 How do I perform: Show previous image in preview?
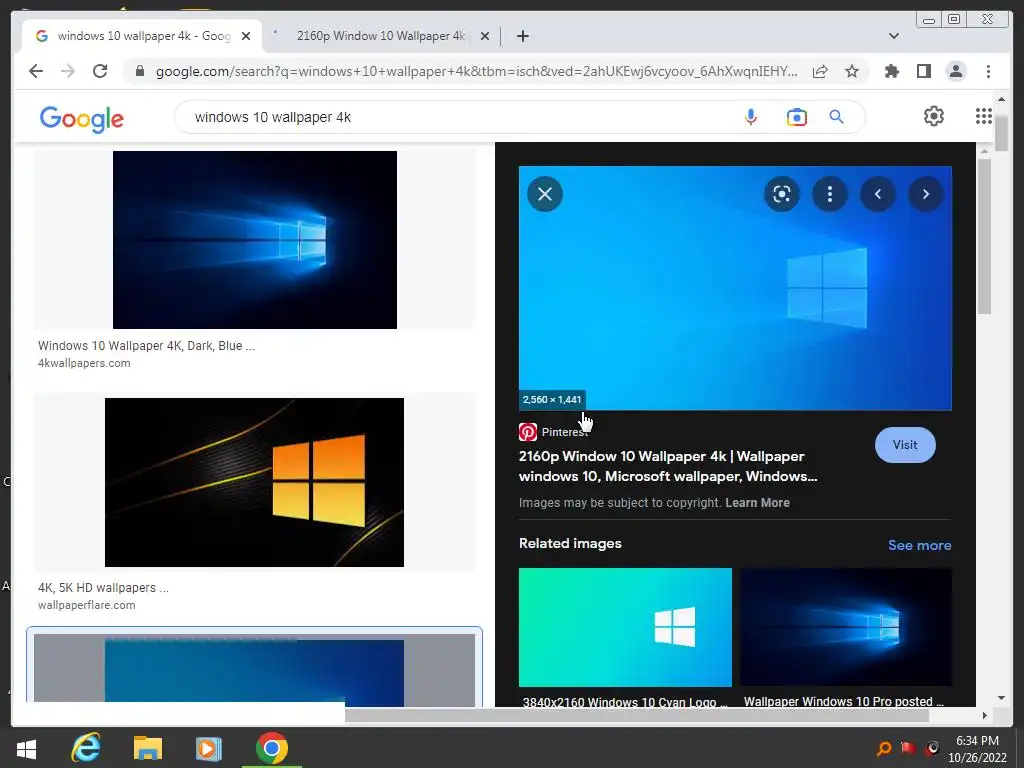(878, 194)
